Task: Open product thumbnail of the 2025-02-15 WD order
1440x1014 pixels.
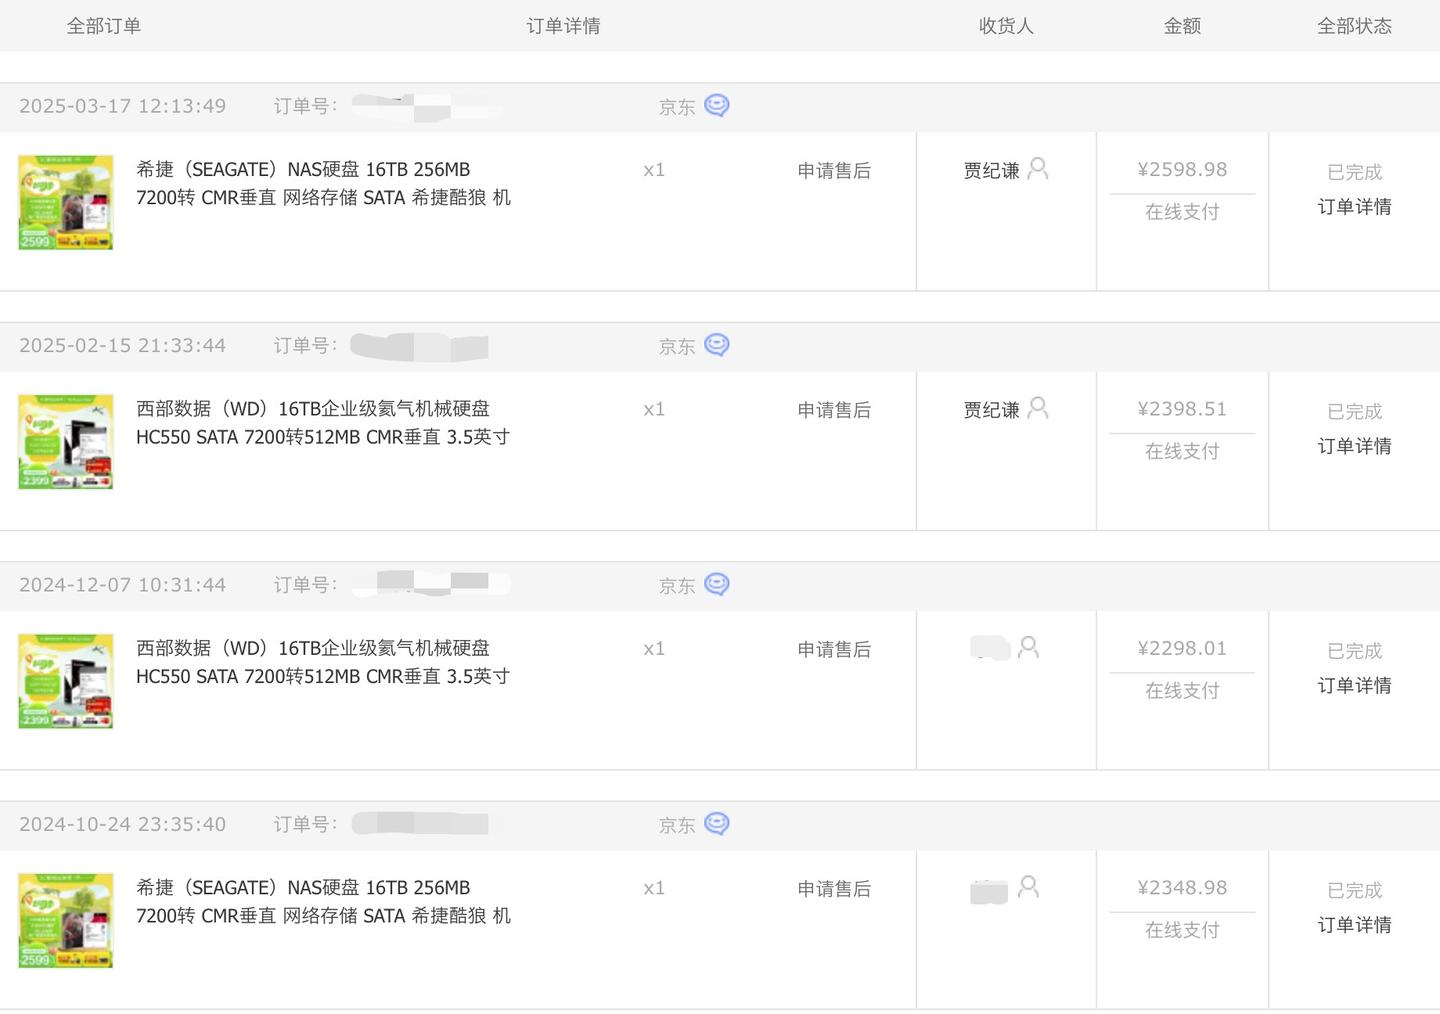Action: tap(66, 442)
